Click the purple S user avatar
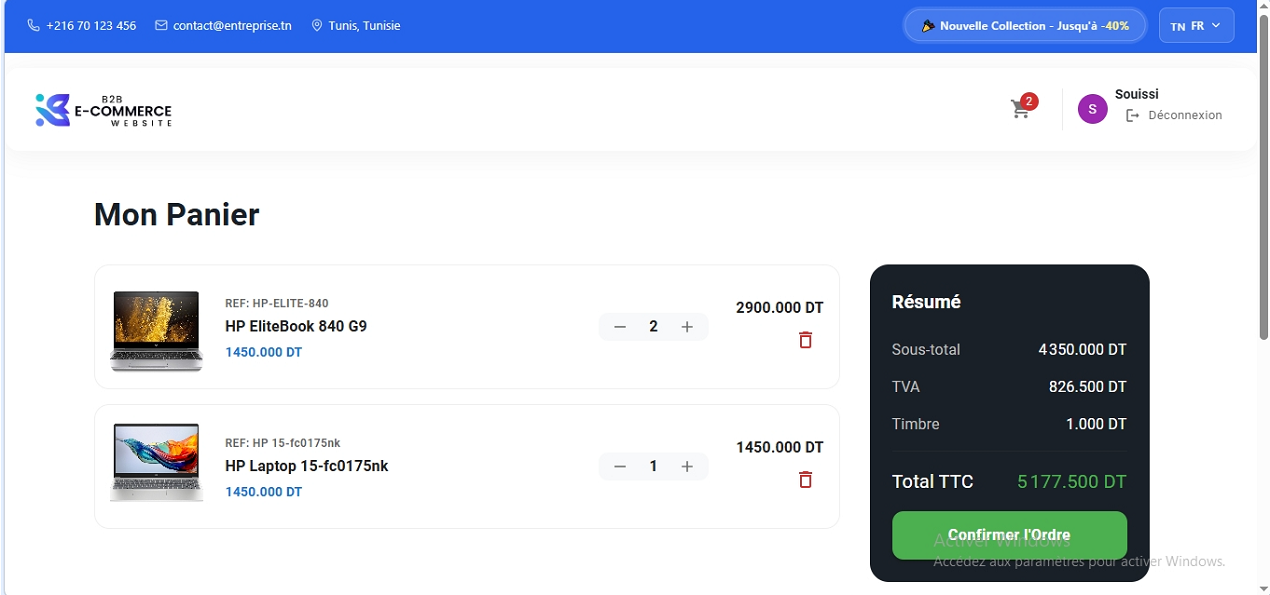1270x595 pixels. pyautogui.click(x=1092, y=109)
